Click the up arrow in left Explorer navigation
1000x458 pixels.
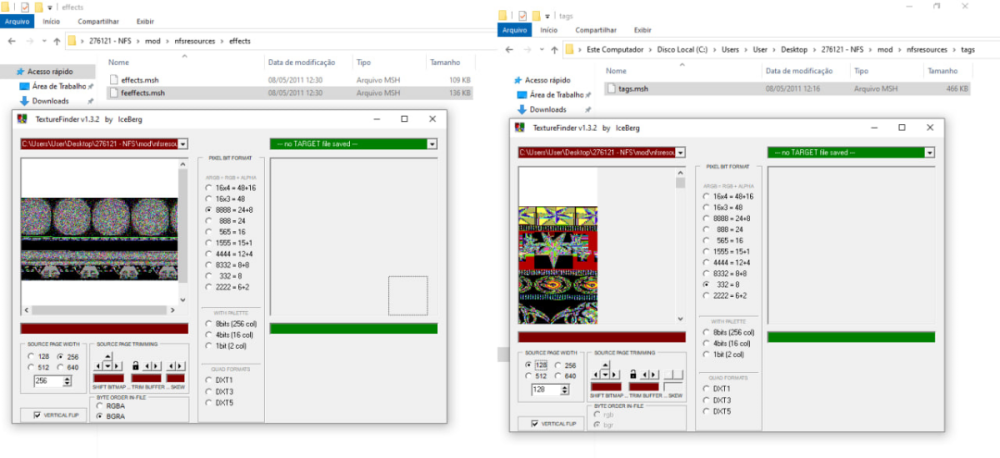tap(53, 41)
